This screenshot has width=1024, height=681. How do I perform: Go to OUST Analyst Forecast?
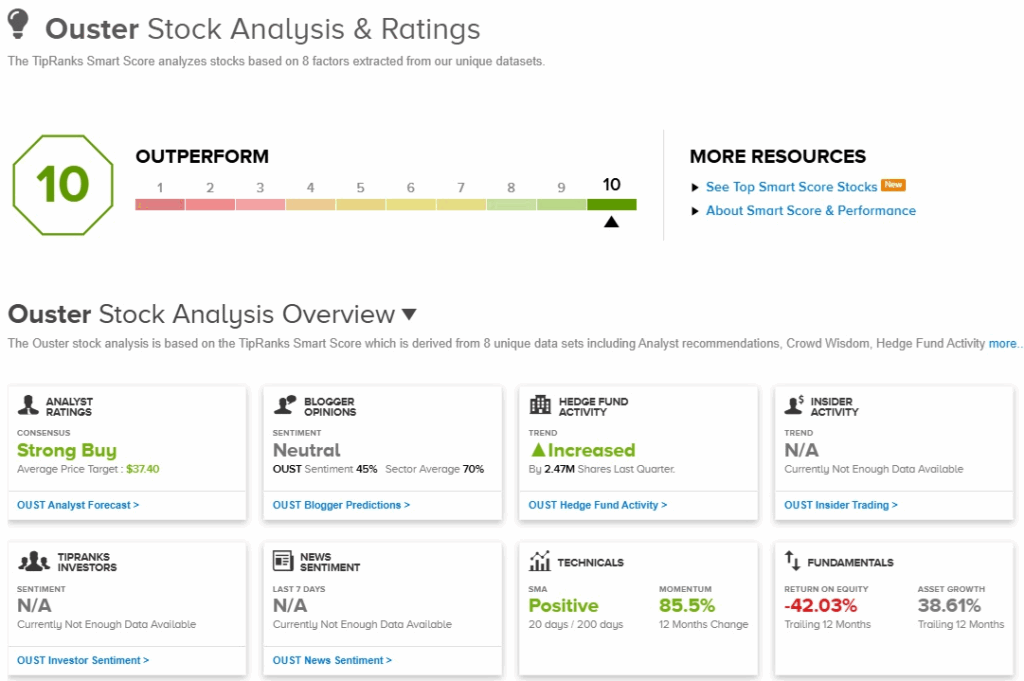pyautogui.click(x=78, y=505)
